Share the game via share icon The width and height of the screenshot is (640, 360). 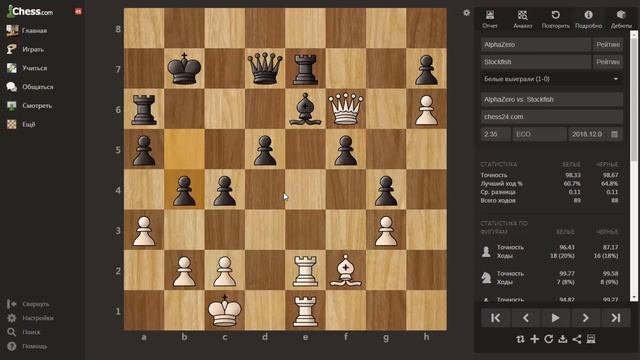click(577, 339)
